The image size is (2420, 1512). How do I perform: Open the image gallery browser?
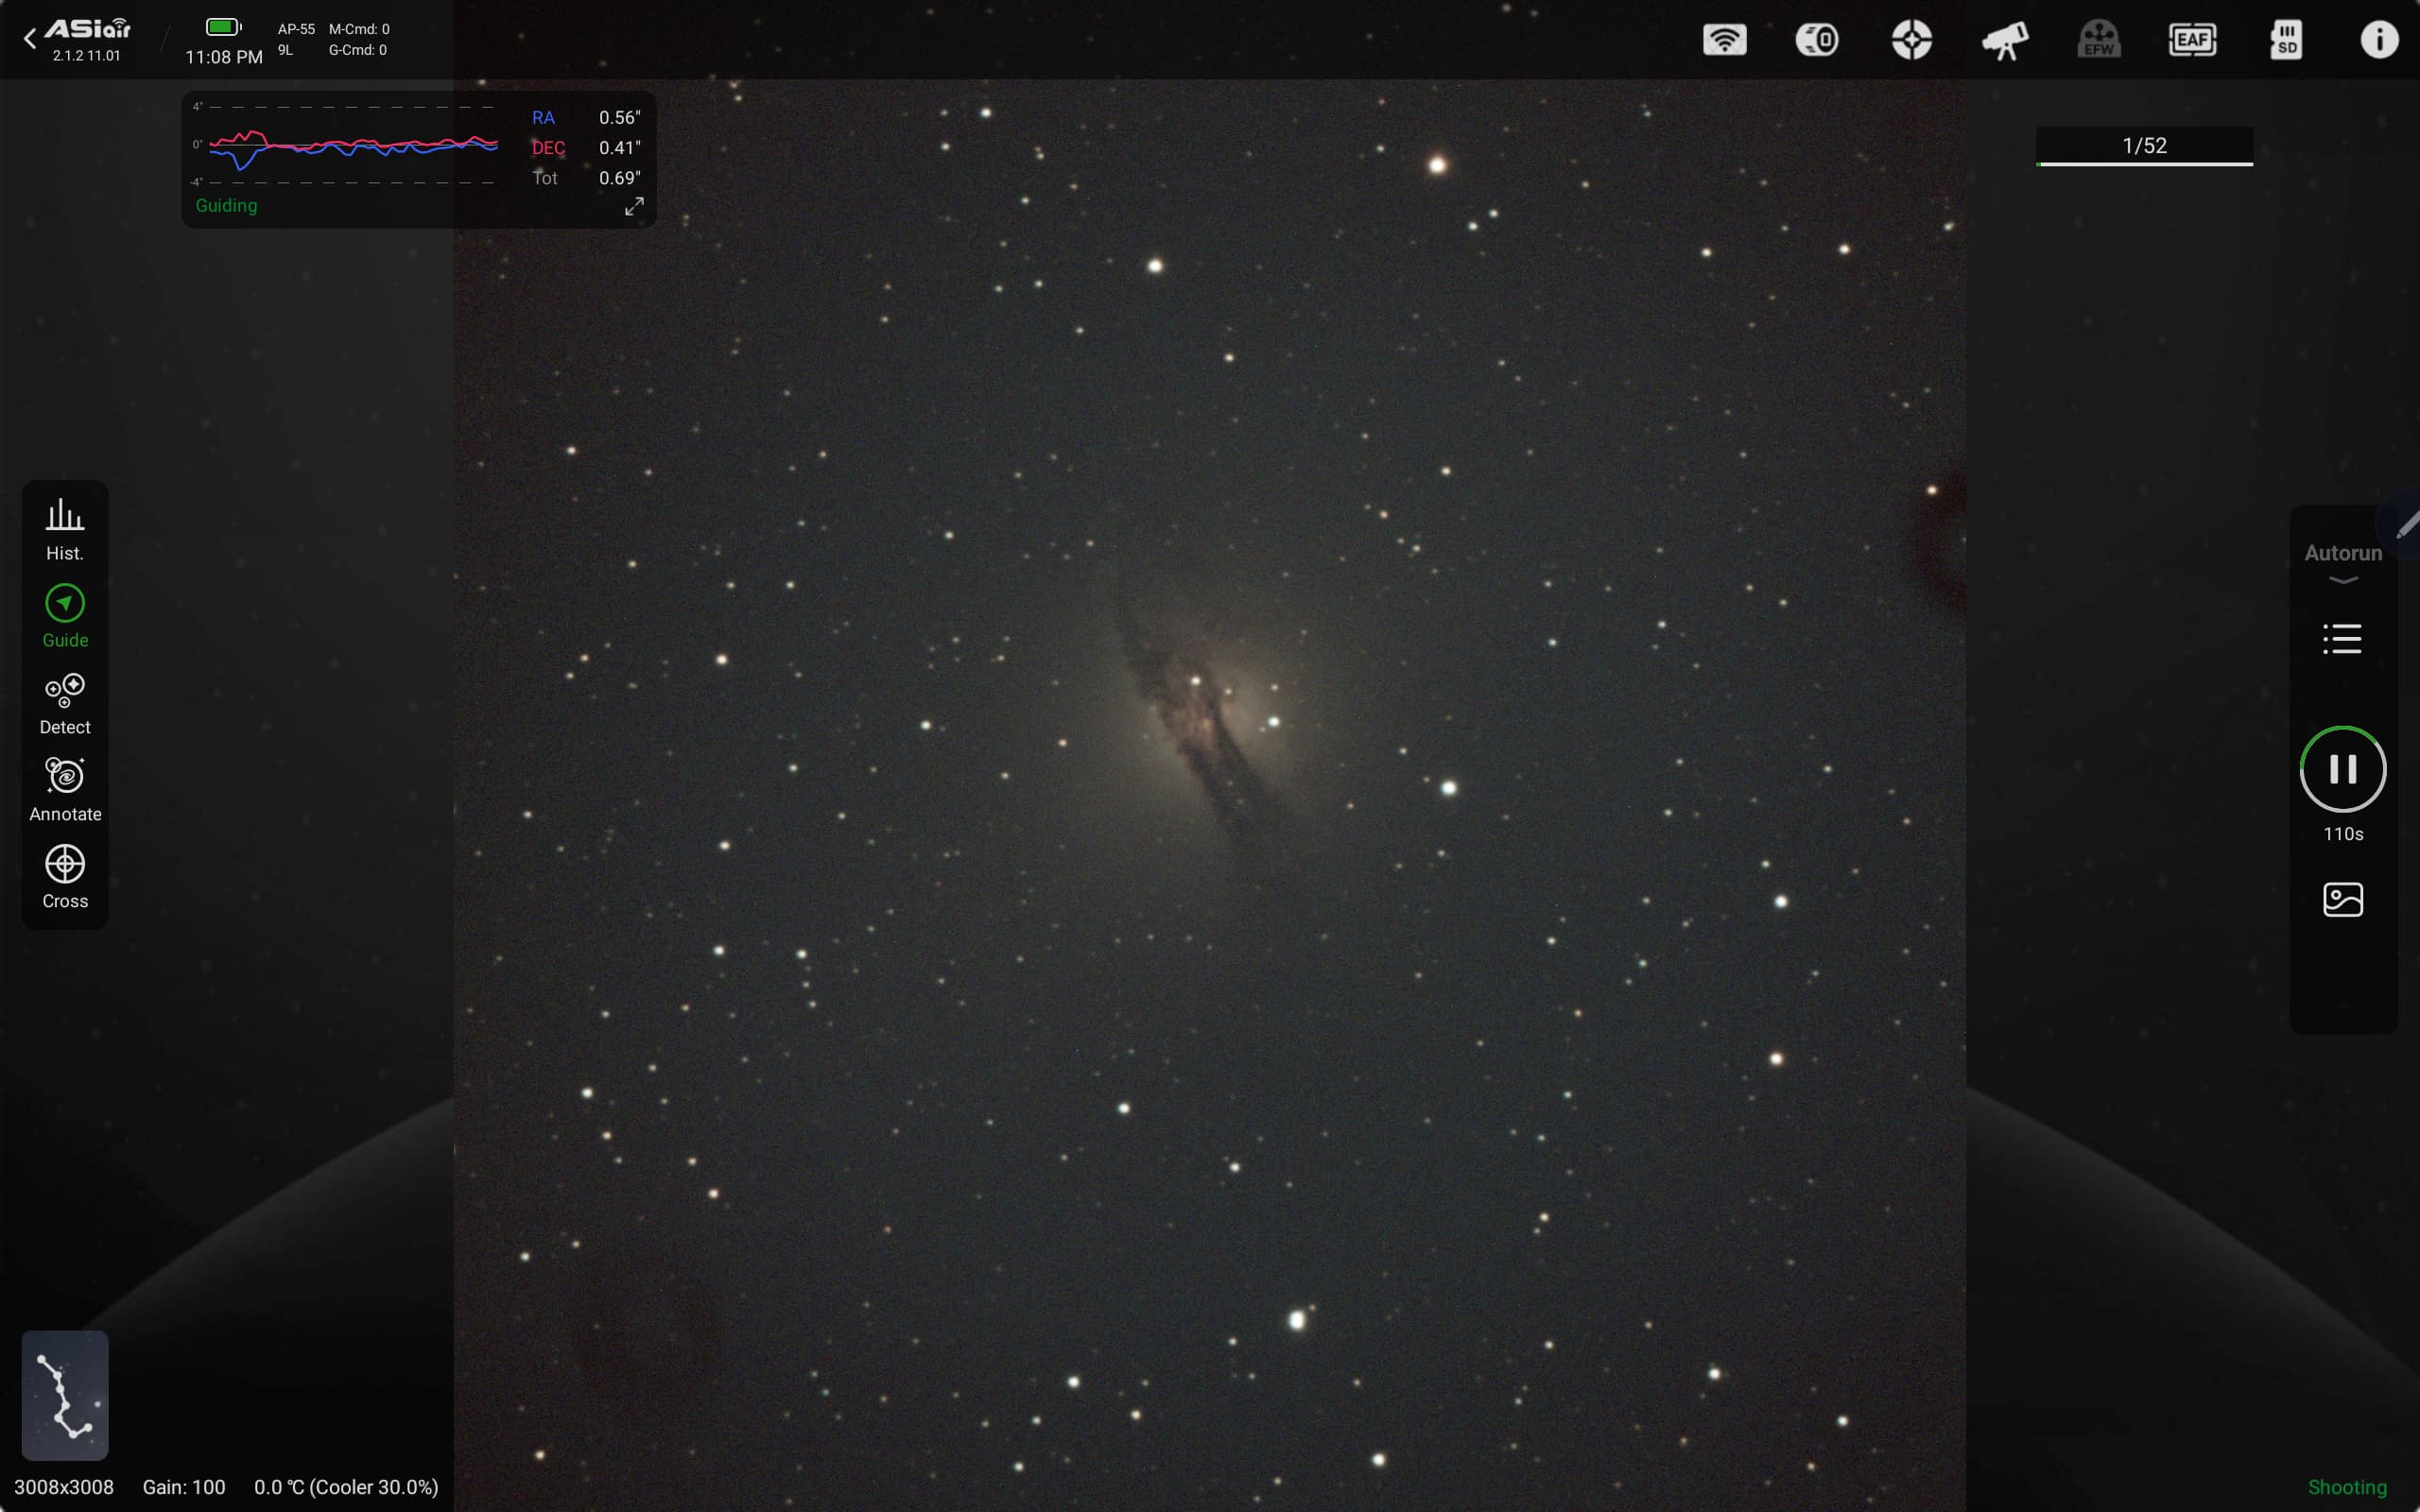[x=2343, y=899]
